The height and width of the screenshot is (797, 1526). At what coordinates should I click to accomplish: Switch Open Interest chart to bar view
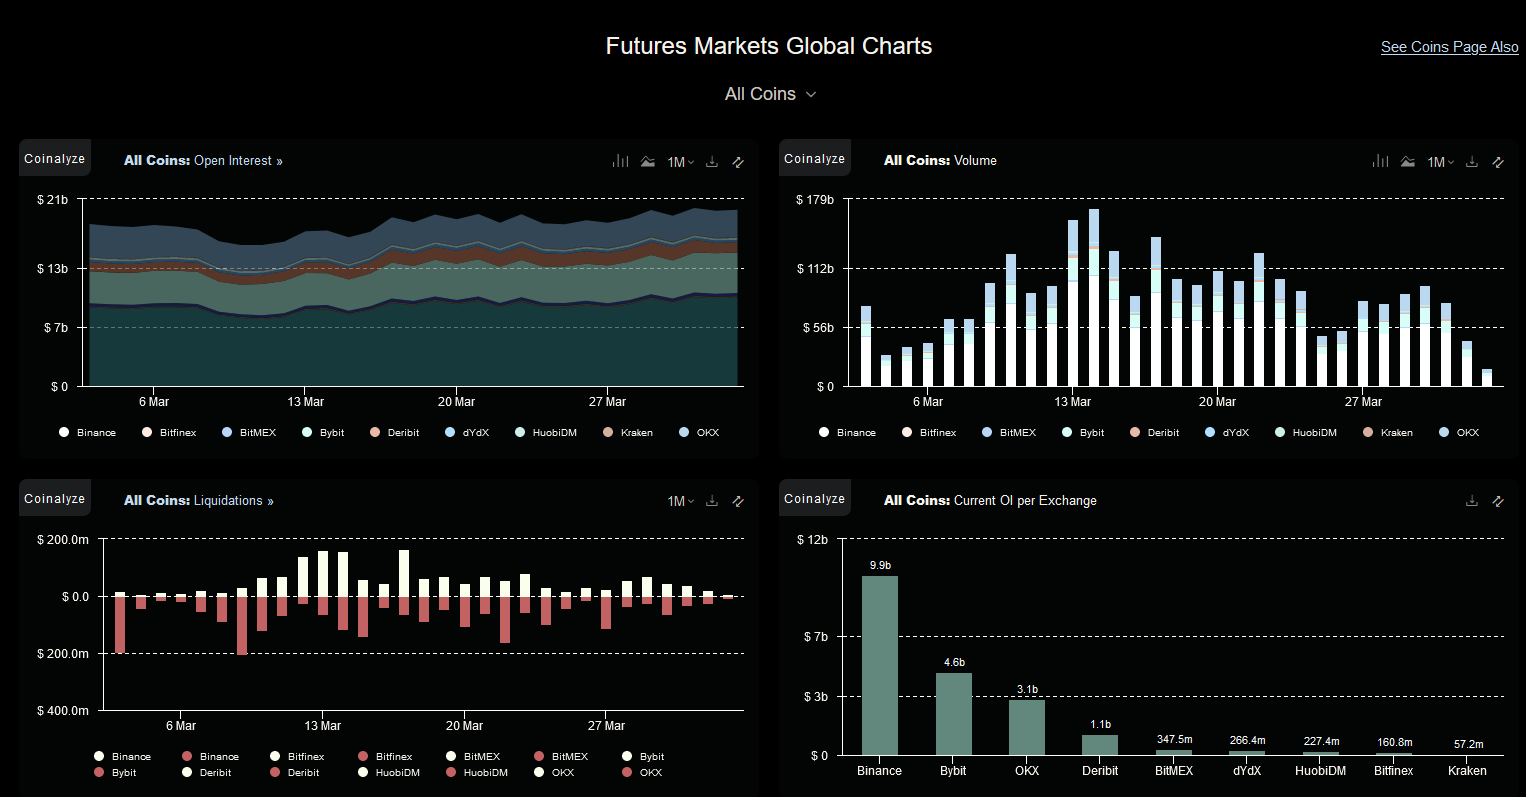click(621, 161)
